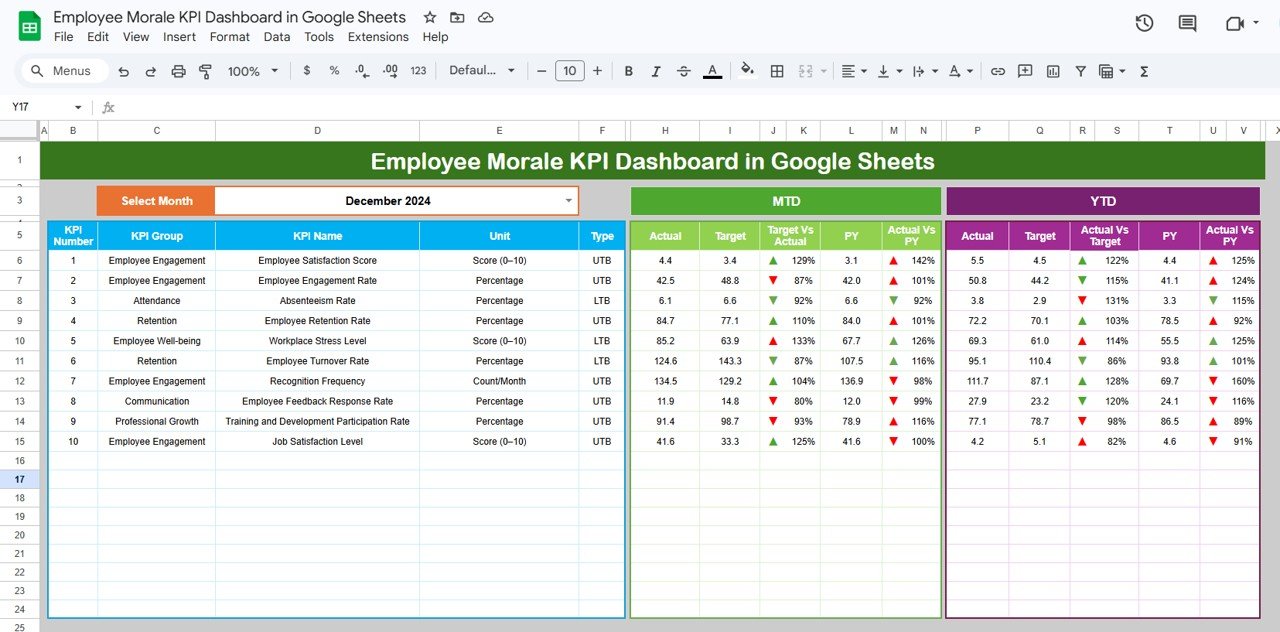Open the Data menu

coord(276,36)
